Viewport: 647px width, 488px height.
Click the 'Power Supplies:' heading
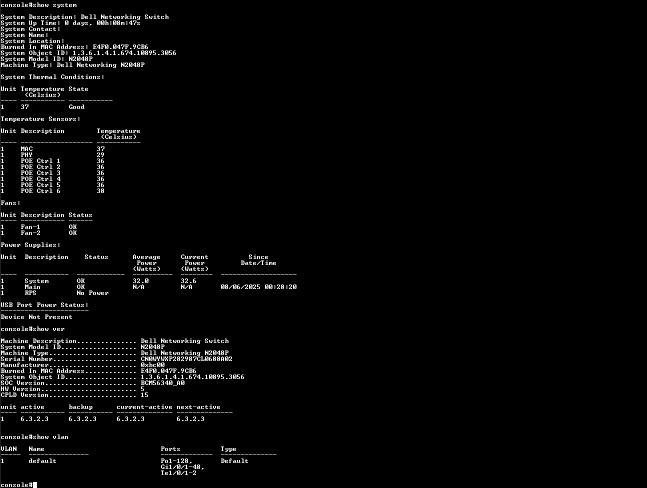pos(31,245)
